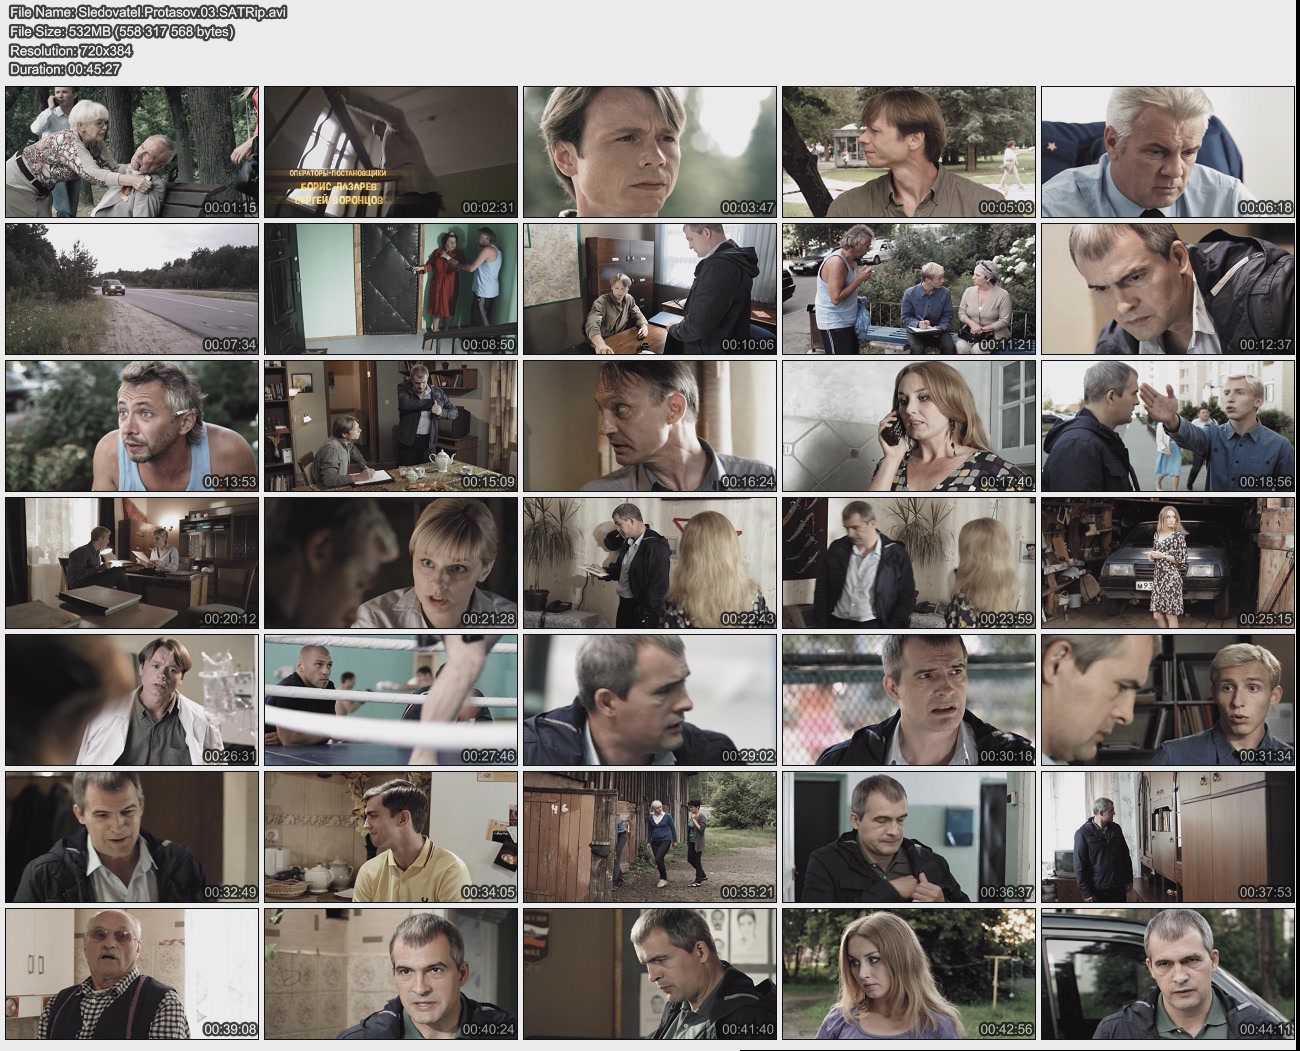Viewport: 1300px width, 1051px height.
Task: Select the thumbnail timestamped 00:42:56
Action: point(909,974)
